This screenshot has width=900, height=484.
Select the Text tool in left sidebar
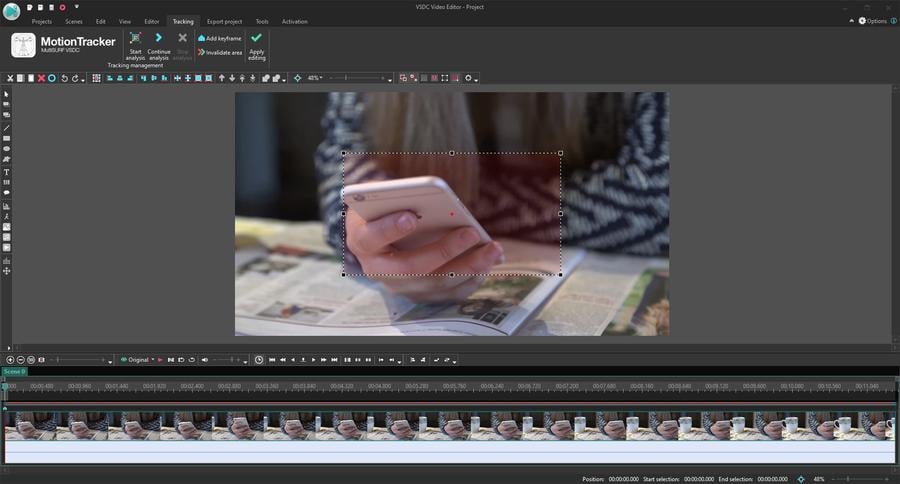click(6, 172)
